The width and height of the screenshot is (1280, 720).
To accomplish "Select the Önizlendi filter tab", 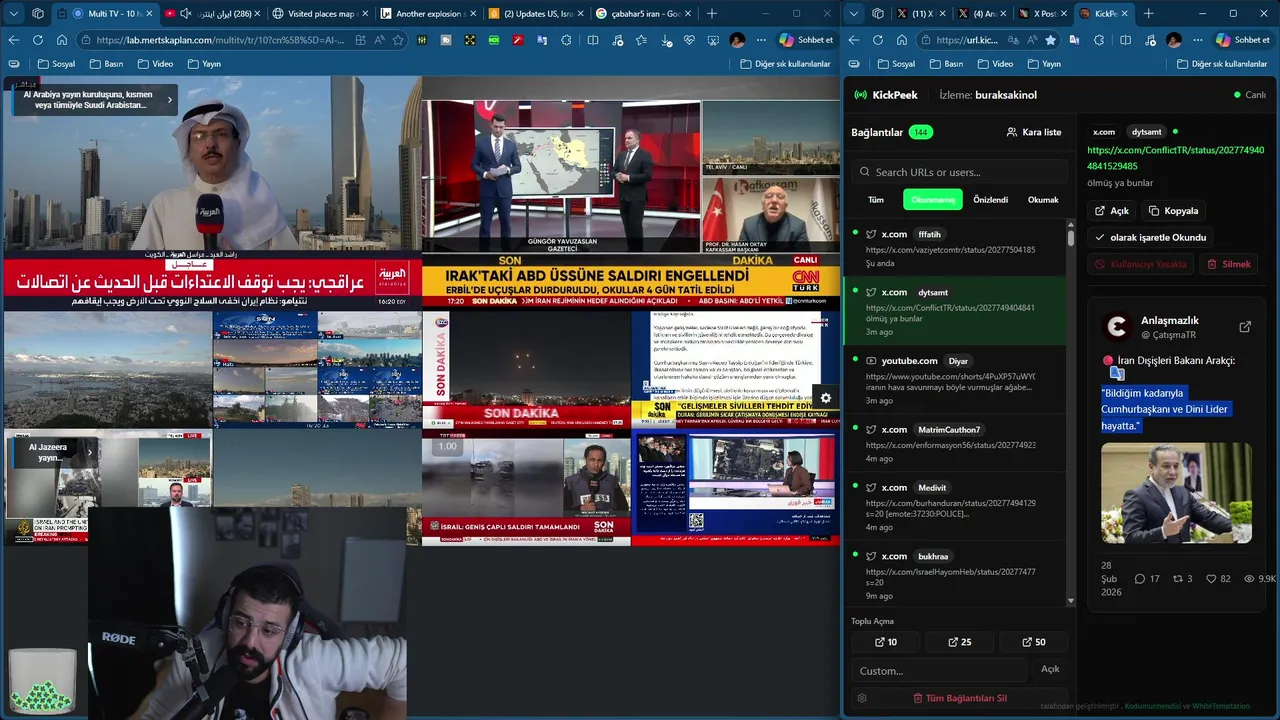I will pos(990,200).
